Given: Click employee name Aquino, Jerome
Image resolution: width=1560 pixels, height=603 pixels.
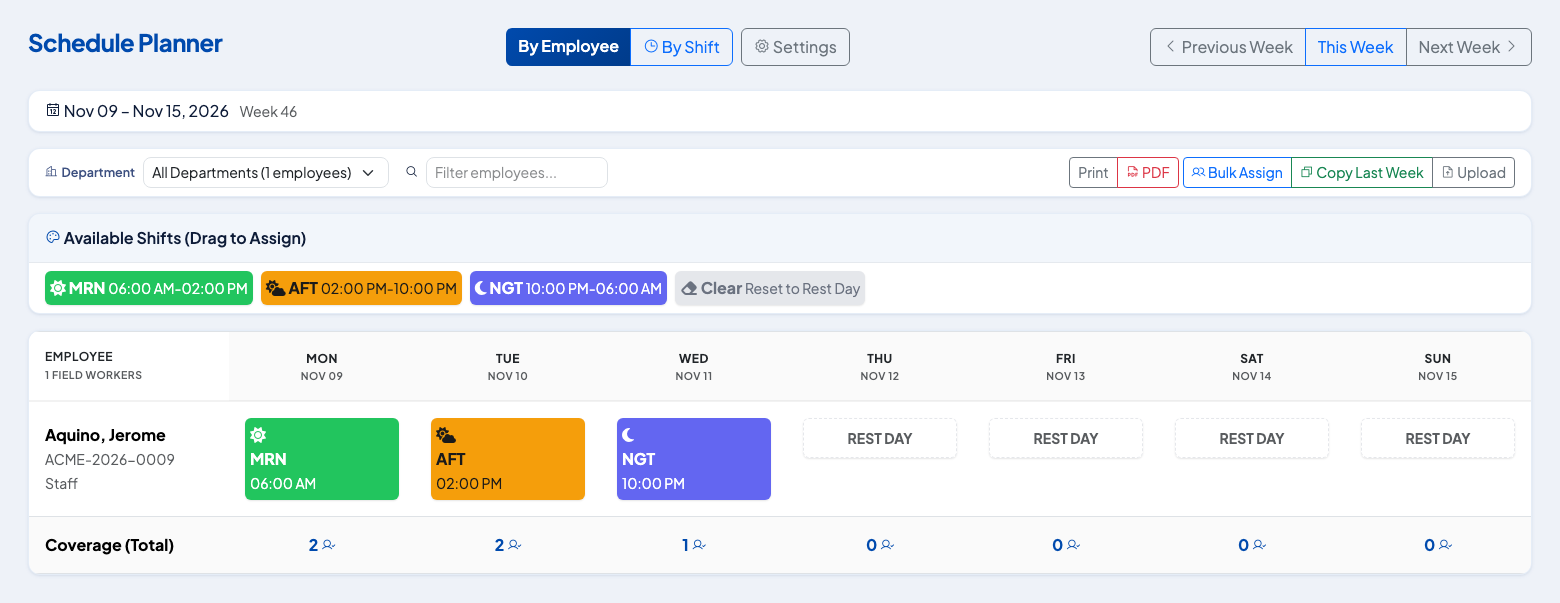Looking at the screenshot, I should coord(105,435).
